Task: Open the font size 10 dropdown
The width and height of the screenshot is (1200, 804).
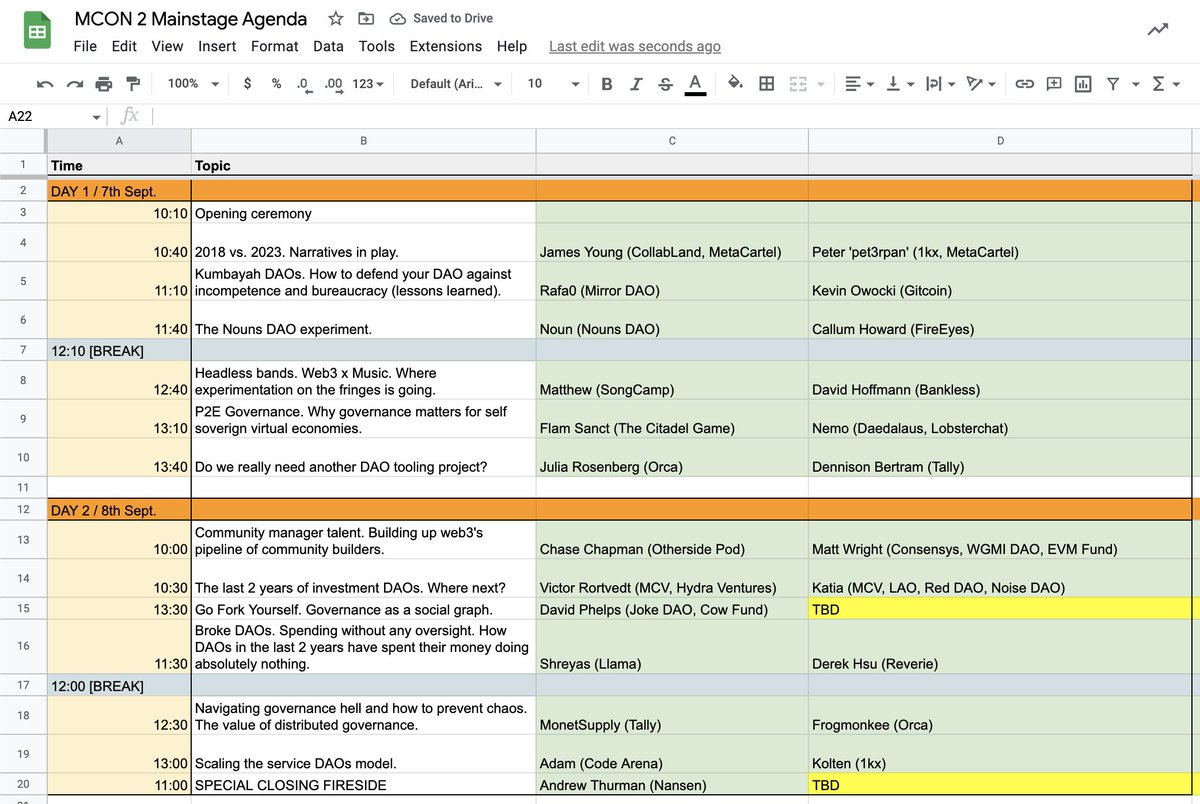Action: point(553,84)
